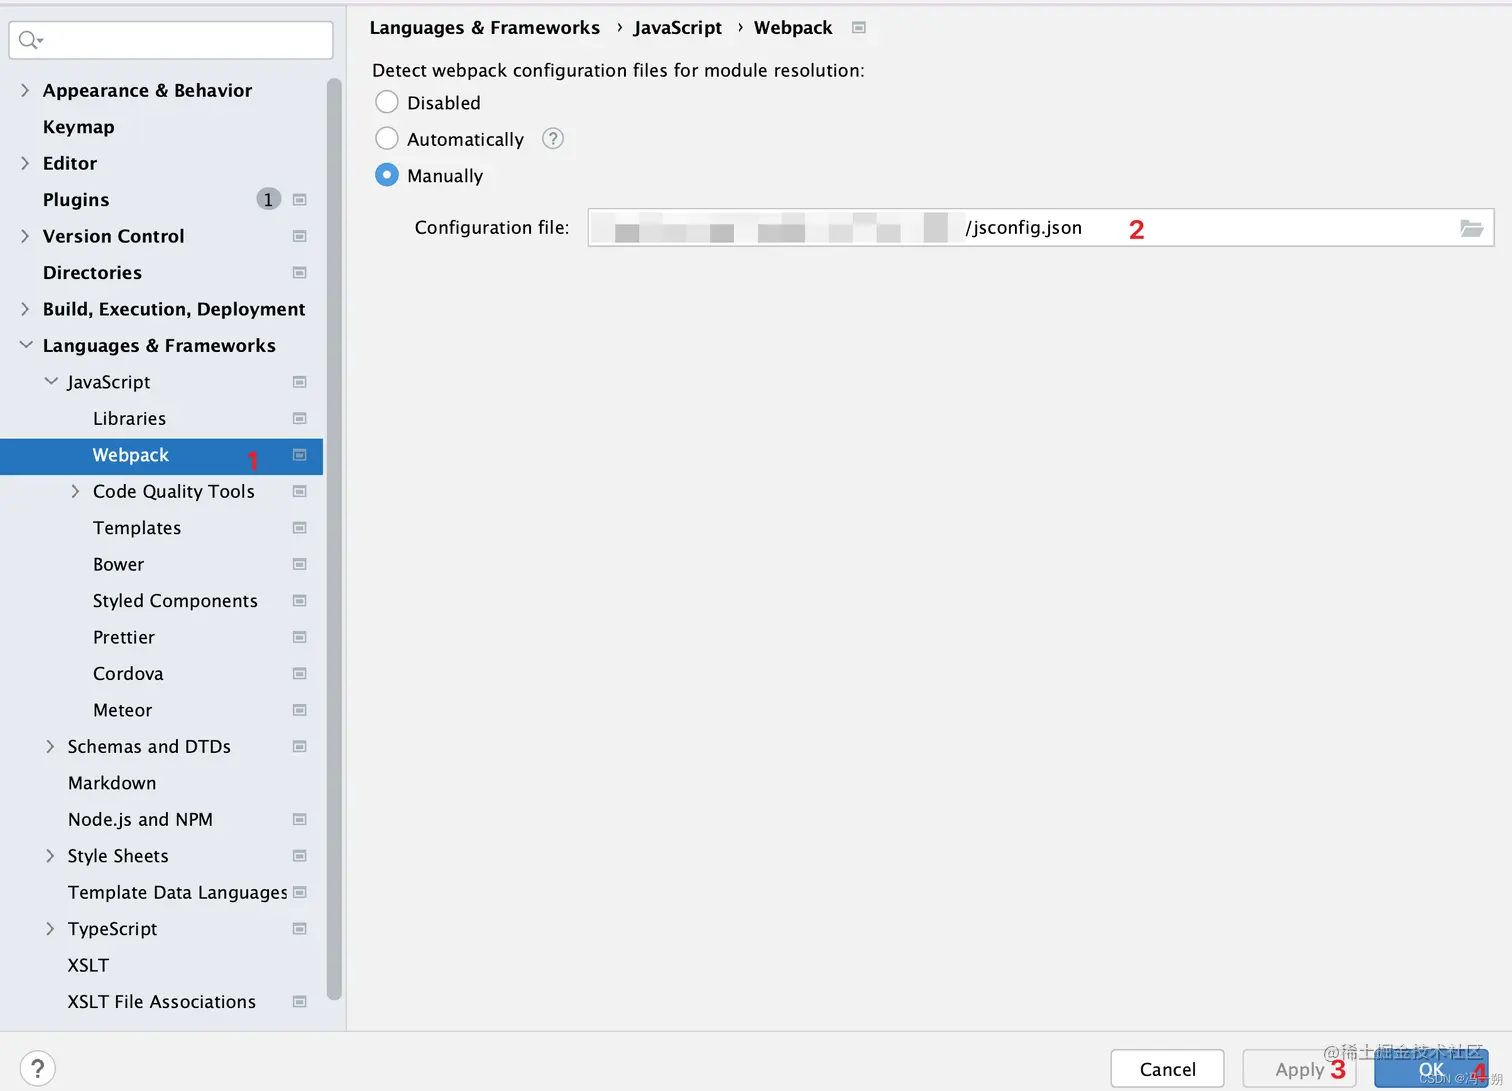Expand the Style Sheets node

(x=50, y=856)
